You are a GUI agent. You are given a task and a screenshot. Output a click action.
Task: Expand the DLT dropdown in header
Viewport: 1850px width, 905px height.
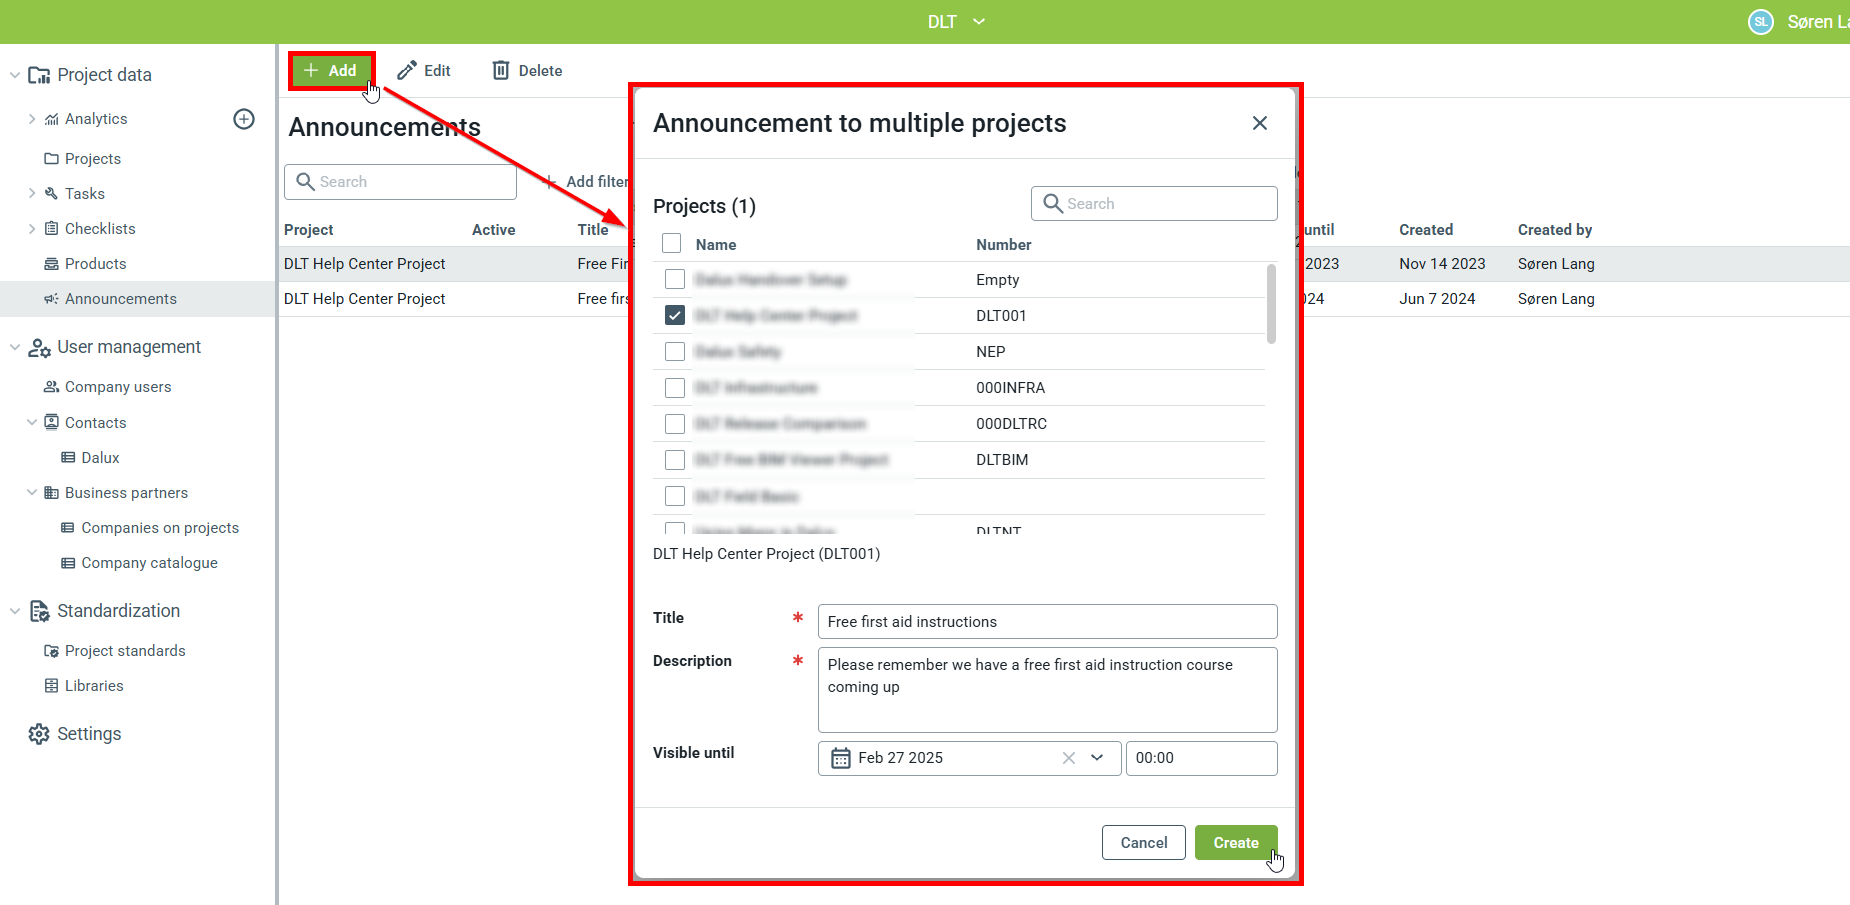979,22
